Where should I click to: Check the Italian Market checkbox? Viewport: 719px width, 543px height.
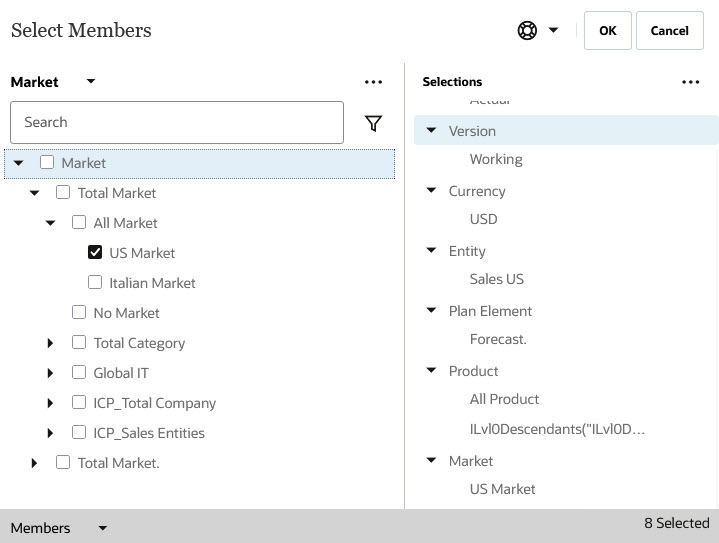pyautogui.click(x=96, y=283)
